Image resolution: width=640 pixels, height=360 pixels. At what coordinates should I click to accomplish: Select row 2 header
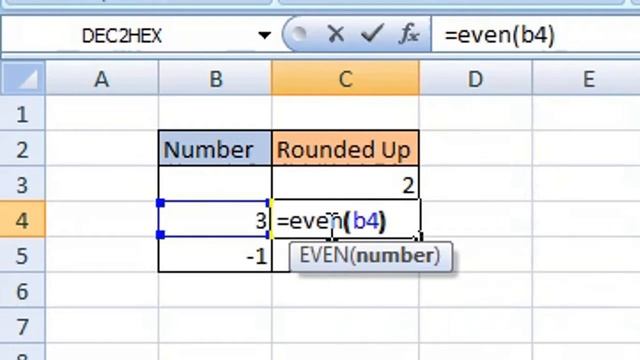tap(22, 149)
